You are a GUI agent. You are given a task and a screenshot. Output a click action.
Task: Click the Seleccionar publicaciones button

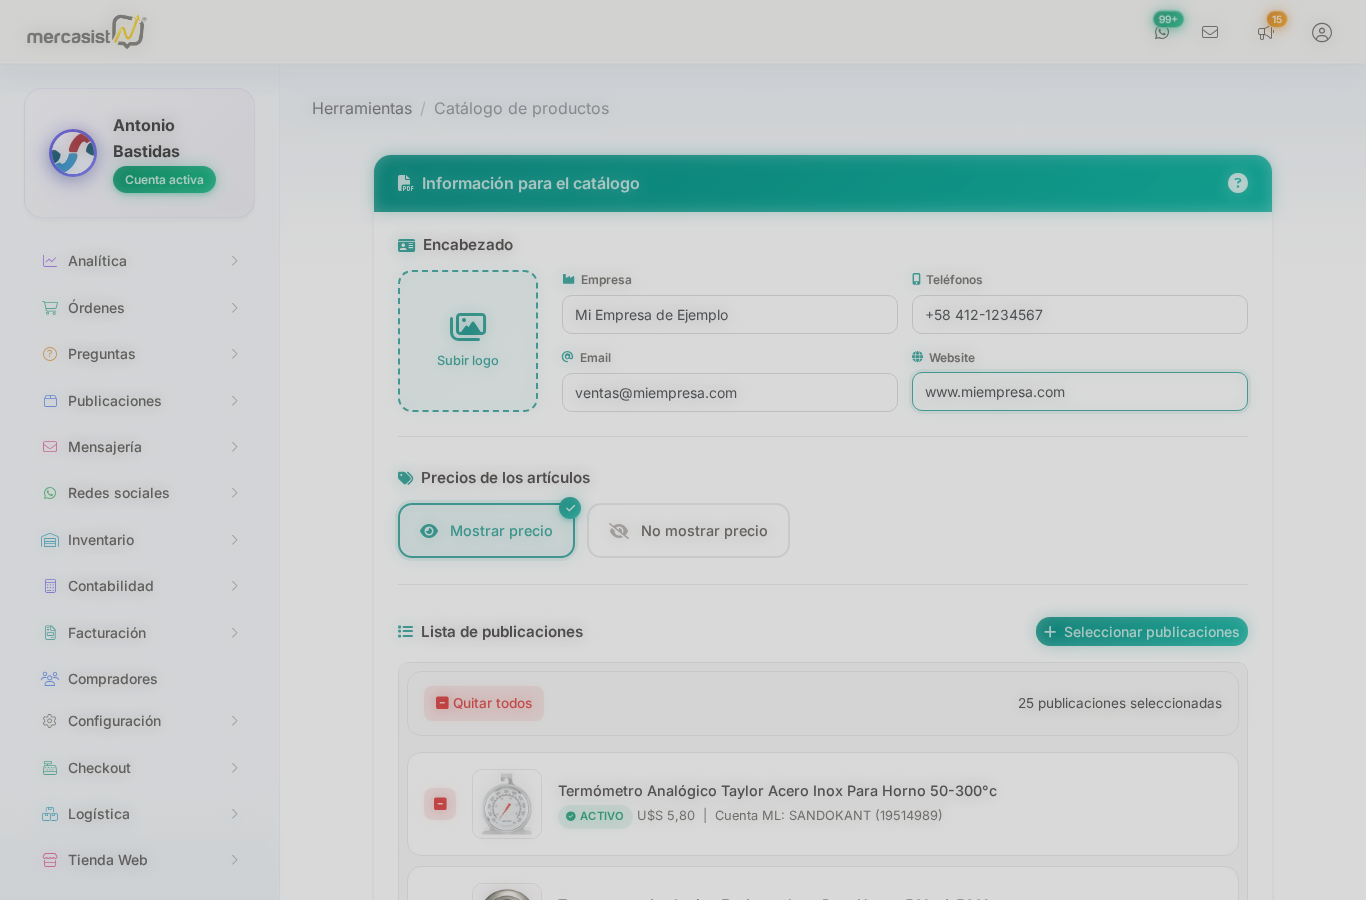point(1141,632)
